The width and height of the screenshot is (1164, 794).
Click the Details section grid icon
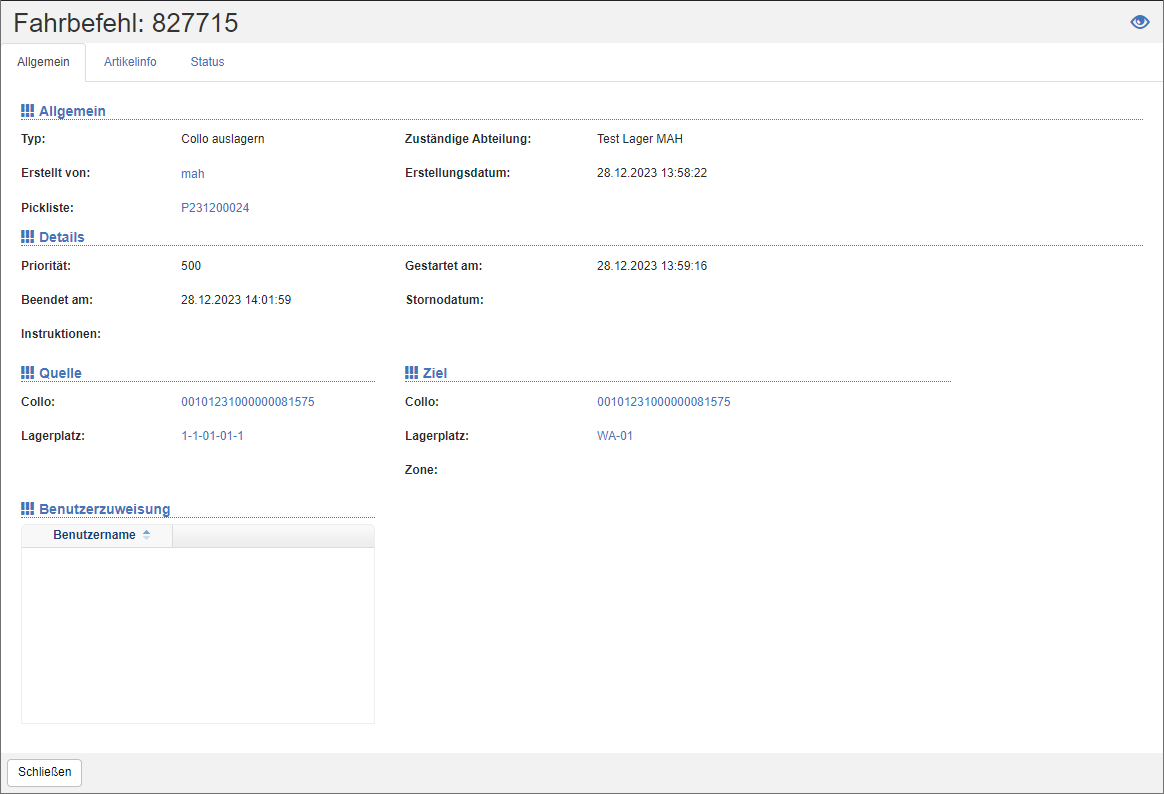27,236
